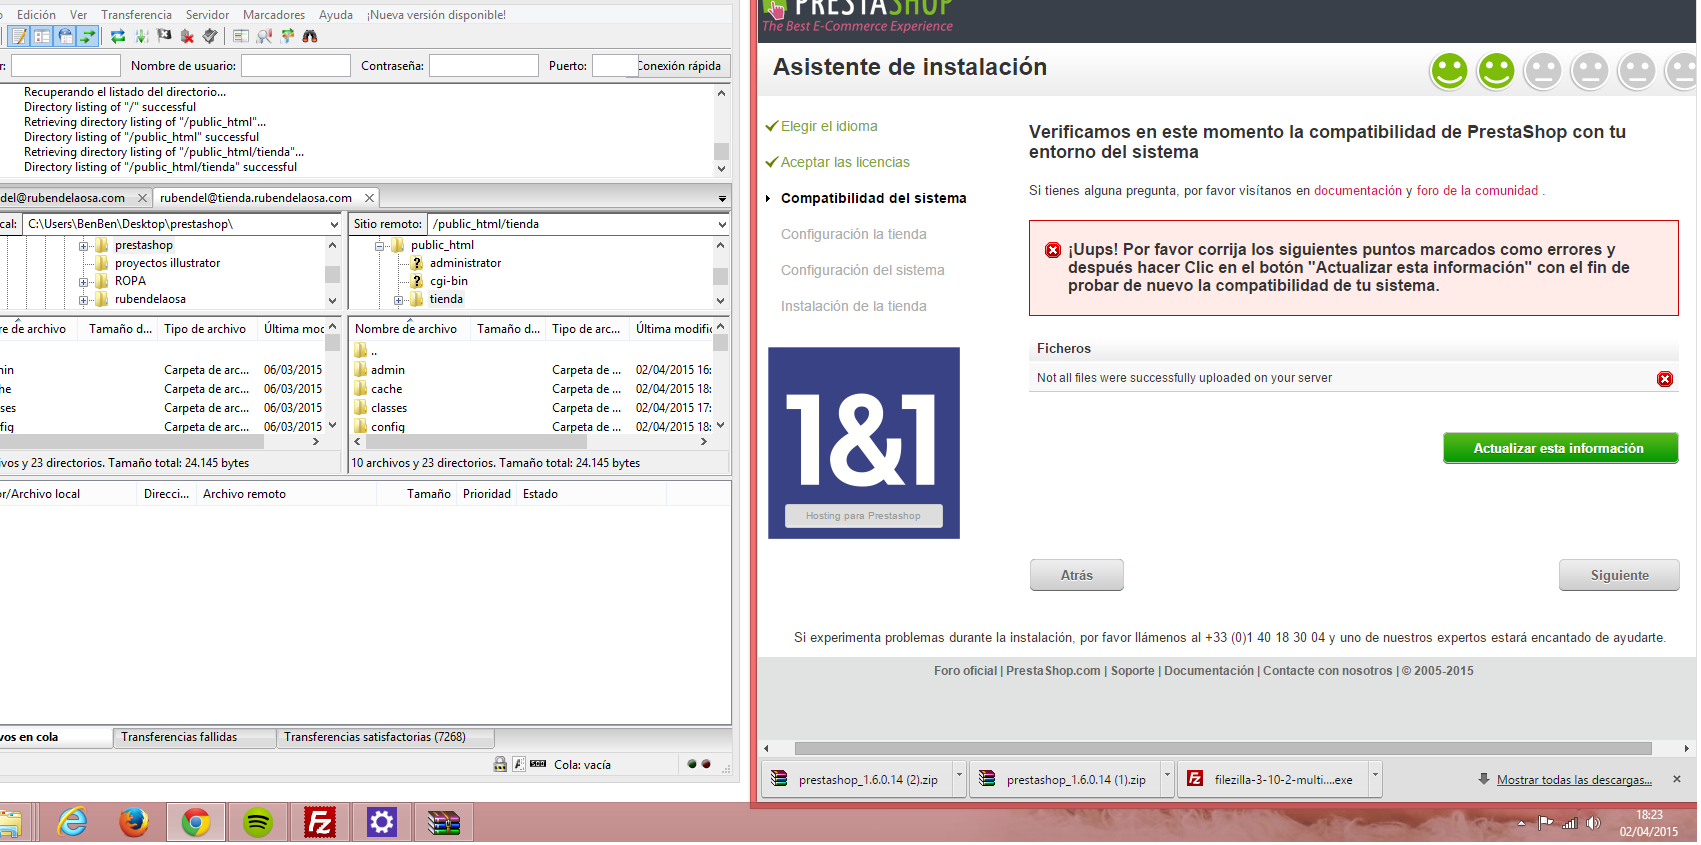
Task: Switch to FileZilla in the taskbar
Action: click(x=320, y=823)
